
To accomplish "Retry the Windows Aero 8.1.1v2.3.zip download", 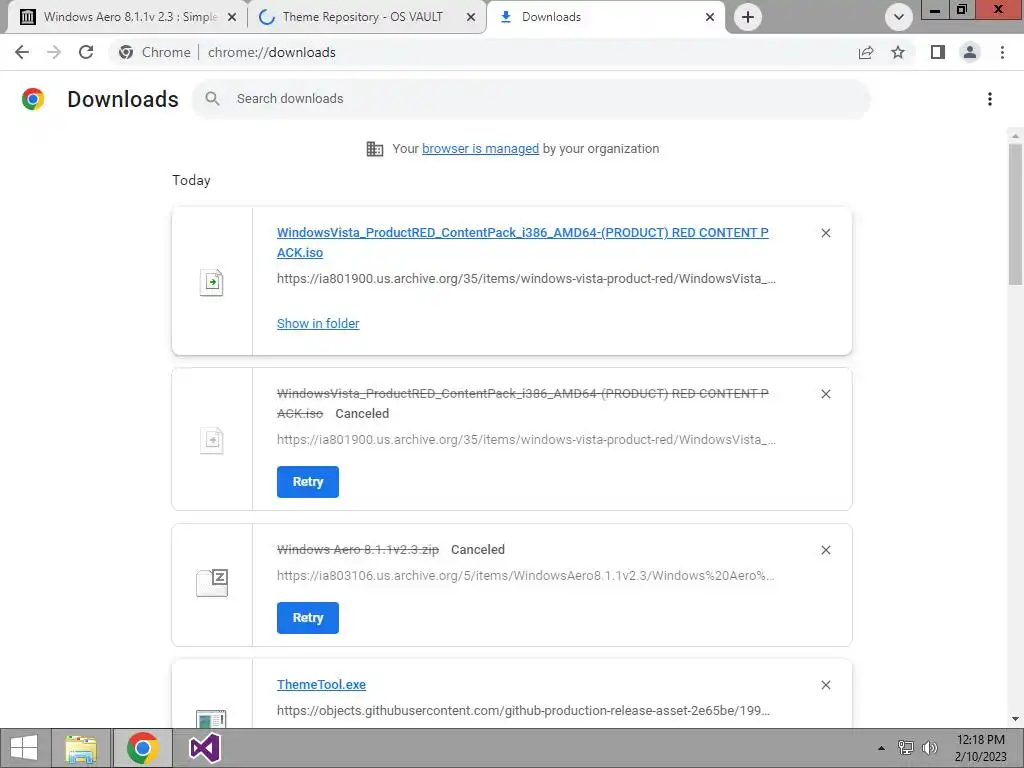I will coord(308,618).
